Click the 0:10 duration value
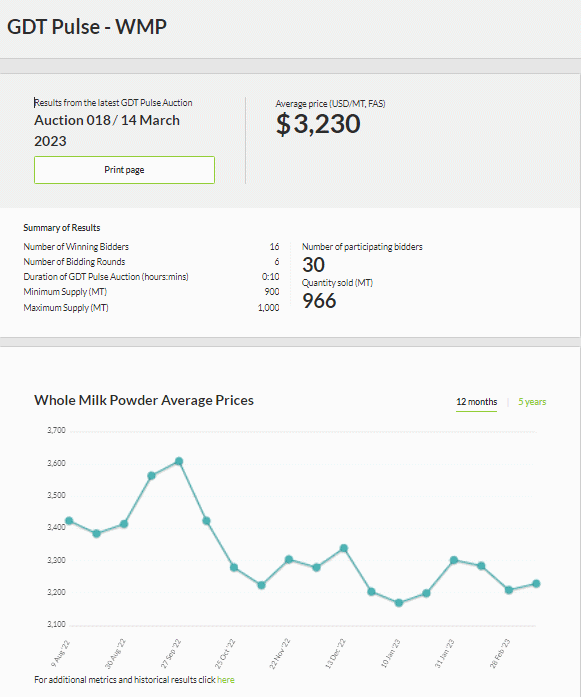Image resolution: width=581 pixels, height=697 pixels. [270, 277]
